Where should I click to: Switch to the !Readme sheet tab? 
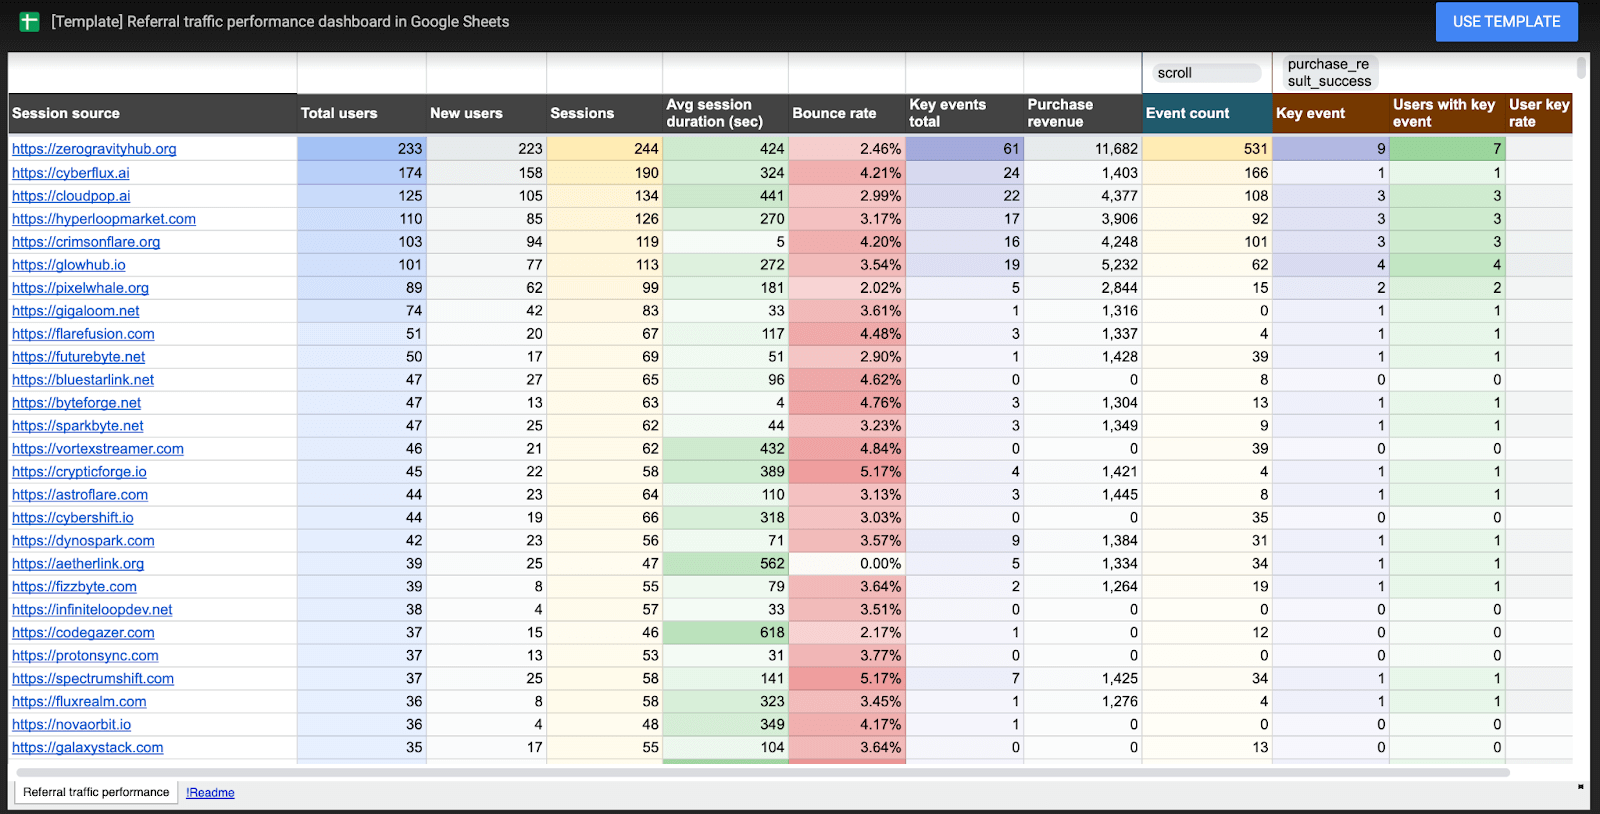[x=210, y=793]
